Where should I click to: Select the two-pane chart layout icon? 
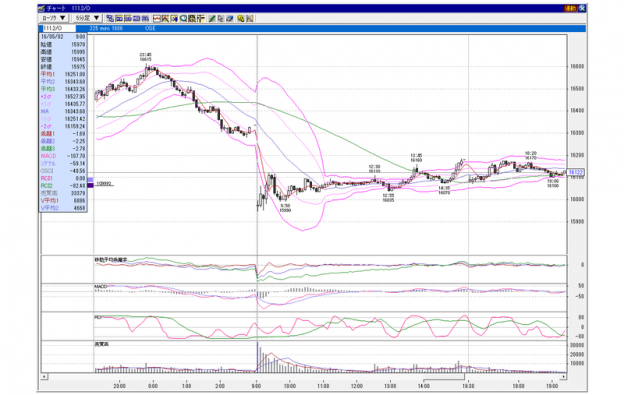tap(128, 18)
